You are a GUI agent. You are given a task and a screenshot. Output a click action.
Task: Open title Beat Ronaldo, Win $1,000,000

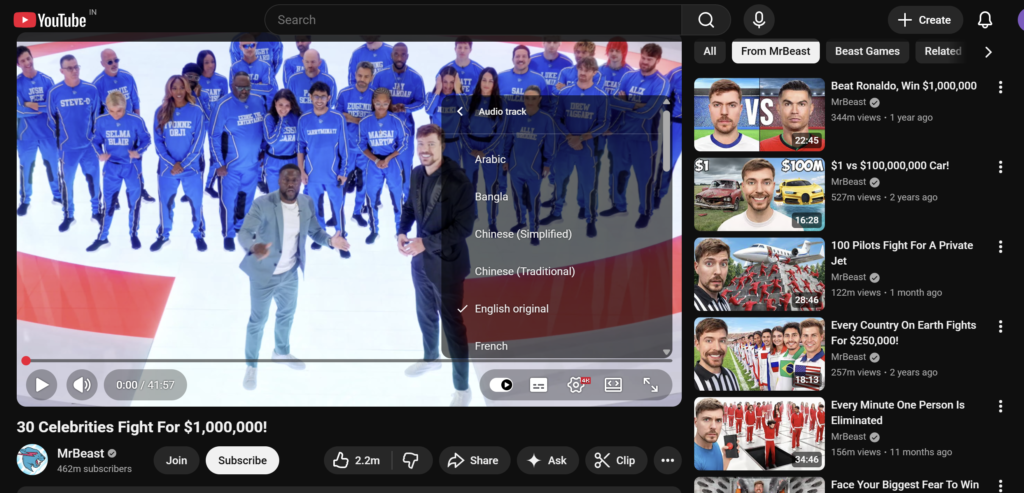click(904, 86)
